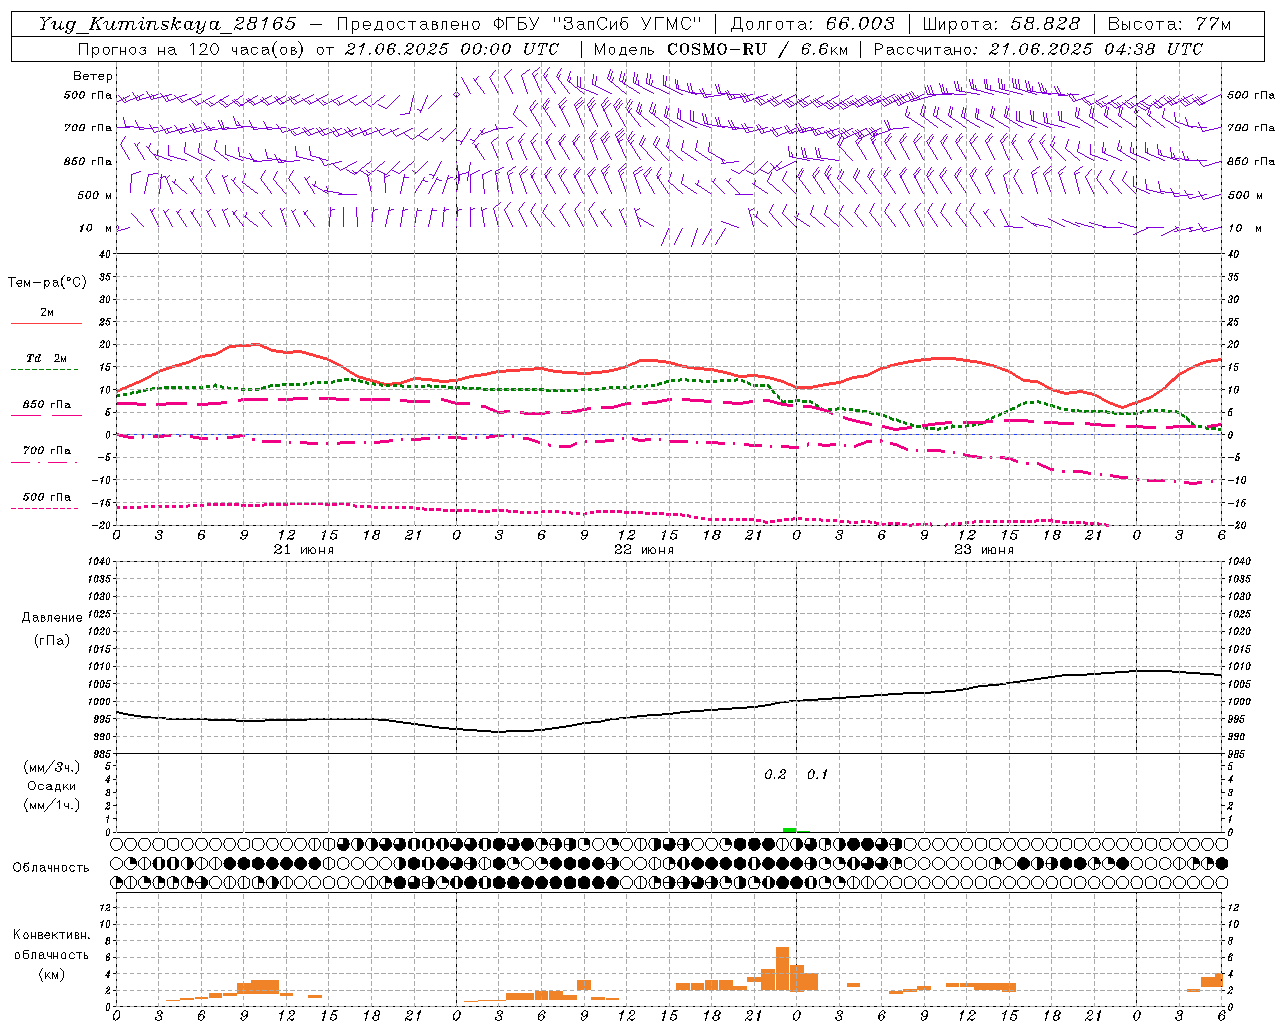Click the solid red line sample under 2м
The height and width of the screenshot is (1024, 1280).
click(x=46, y=323)
